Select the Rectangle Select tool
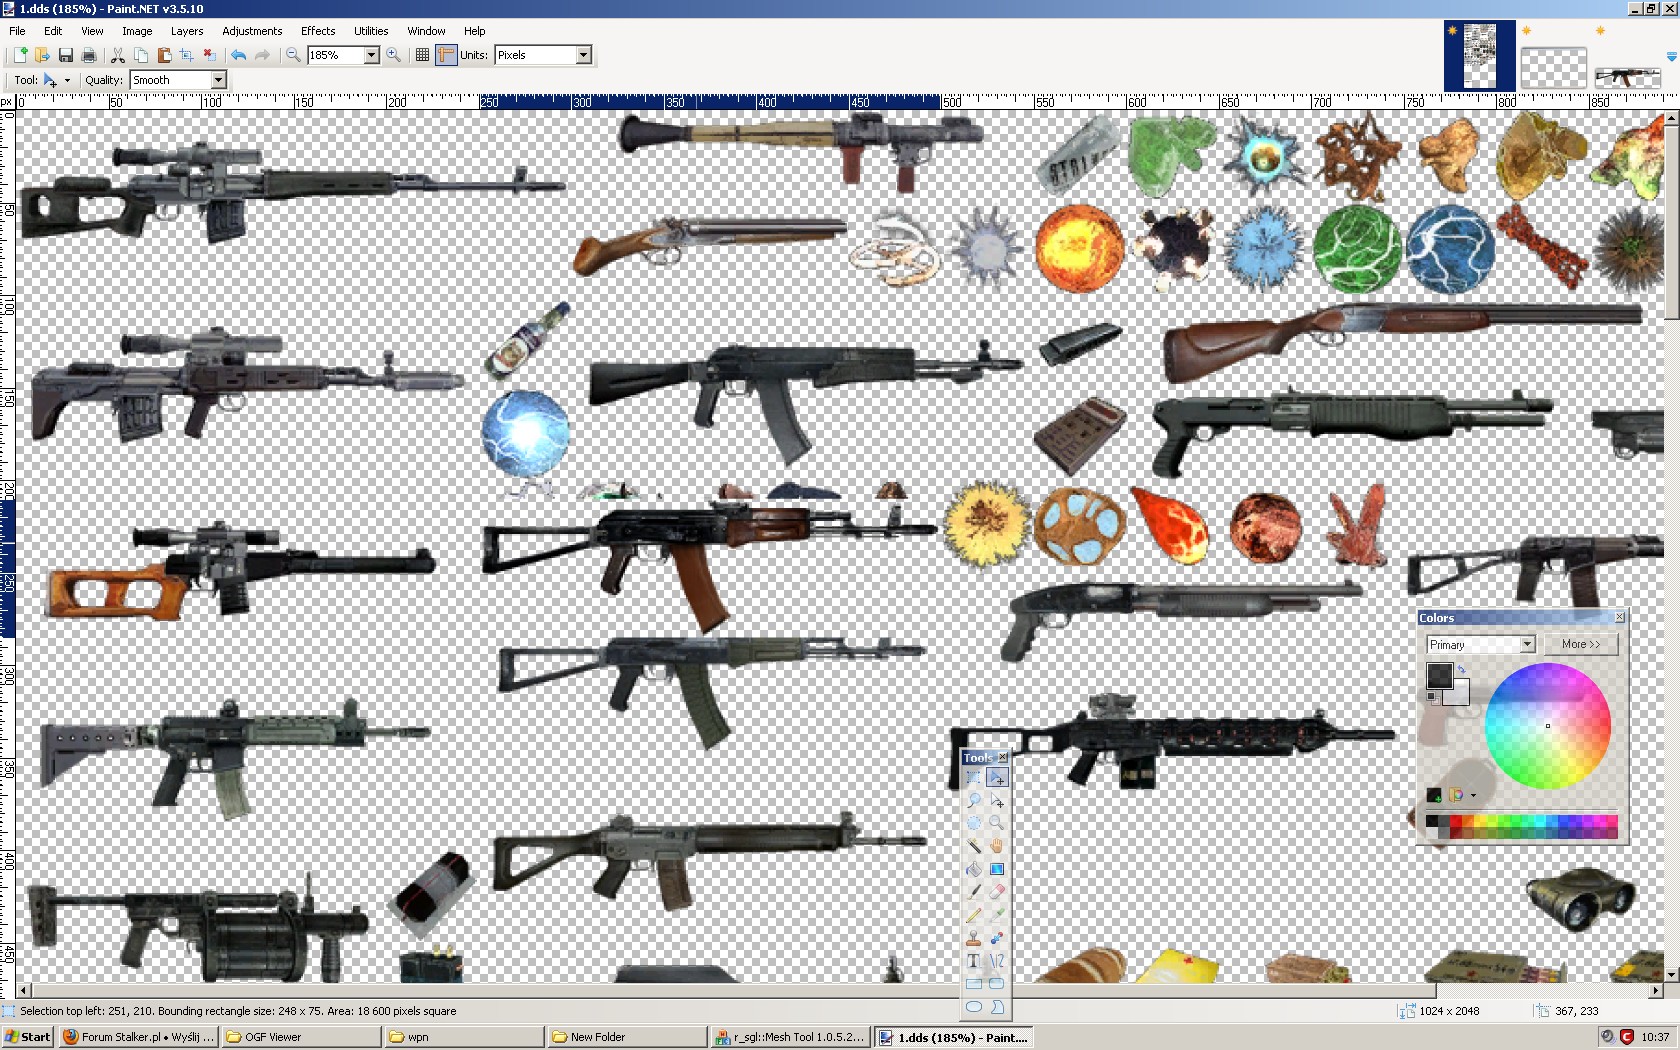 (974, 777)
